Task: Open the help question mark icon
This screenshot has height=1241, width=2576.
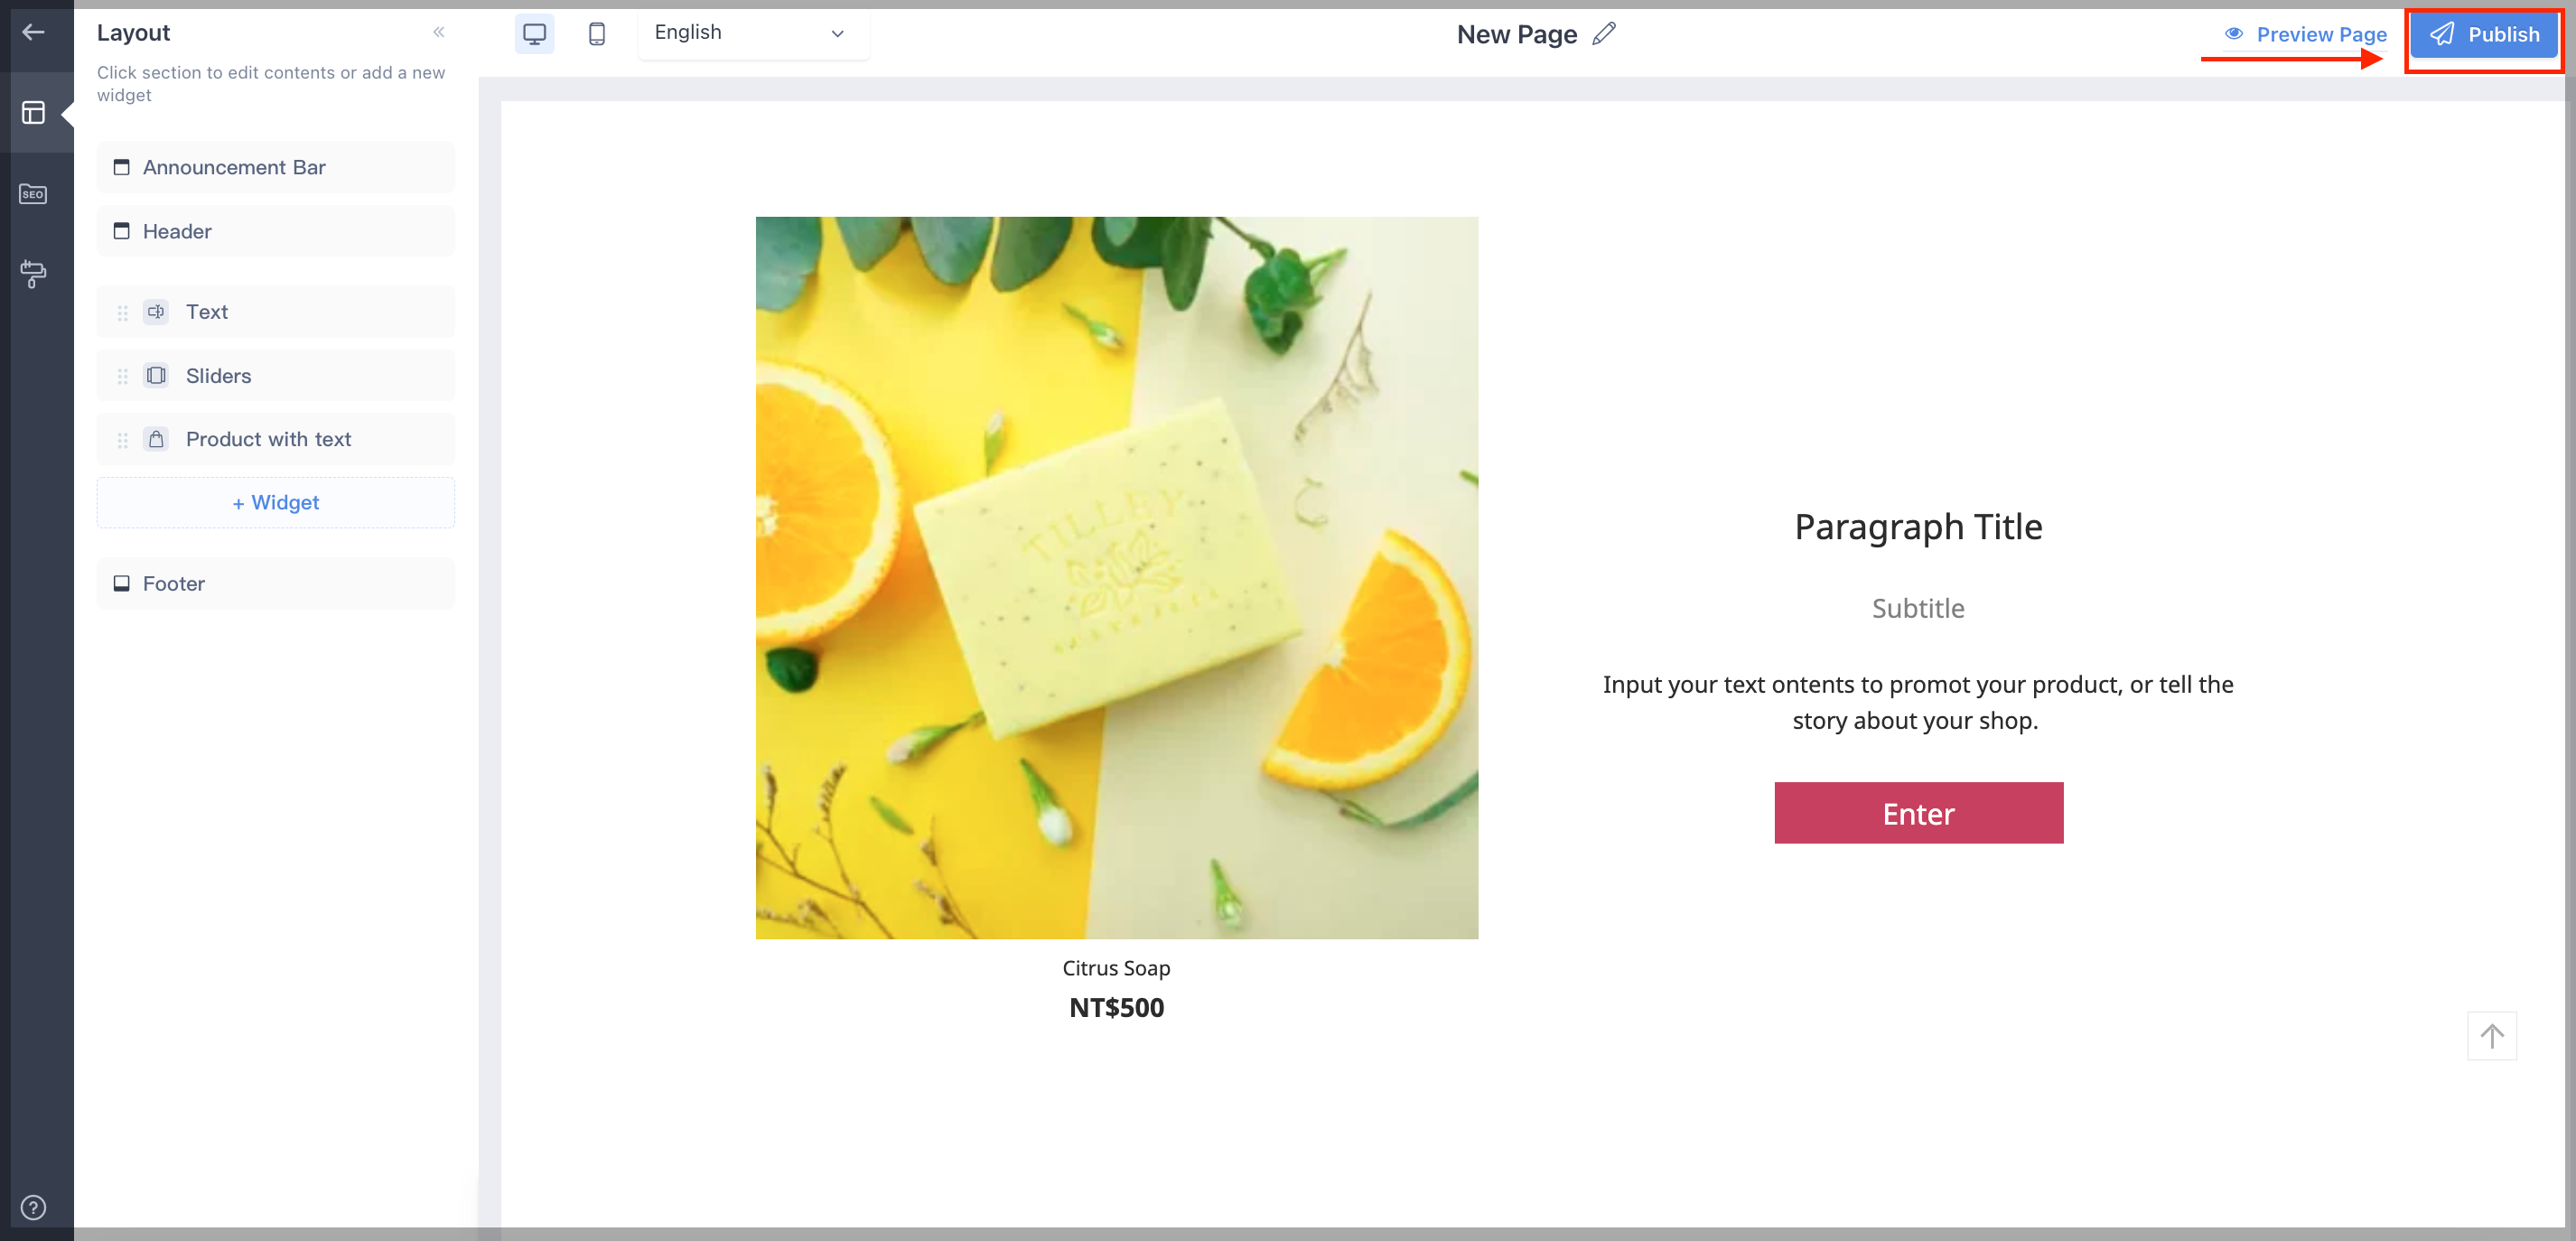Action: pyautogui.click(x=33, y=1207)
